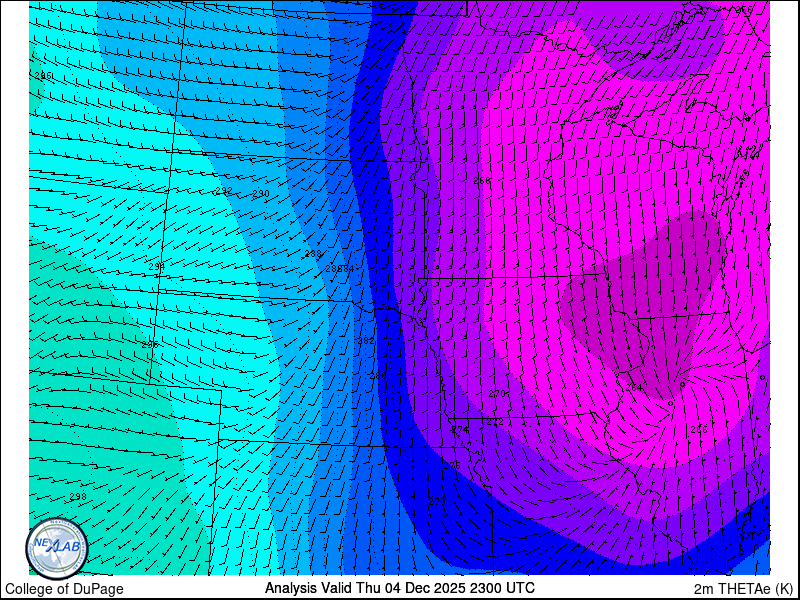The height and width of the screenshot is (600, 800).
Task: Click the NEXLAB logo badge
Action: tap(57, 549)
